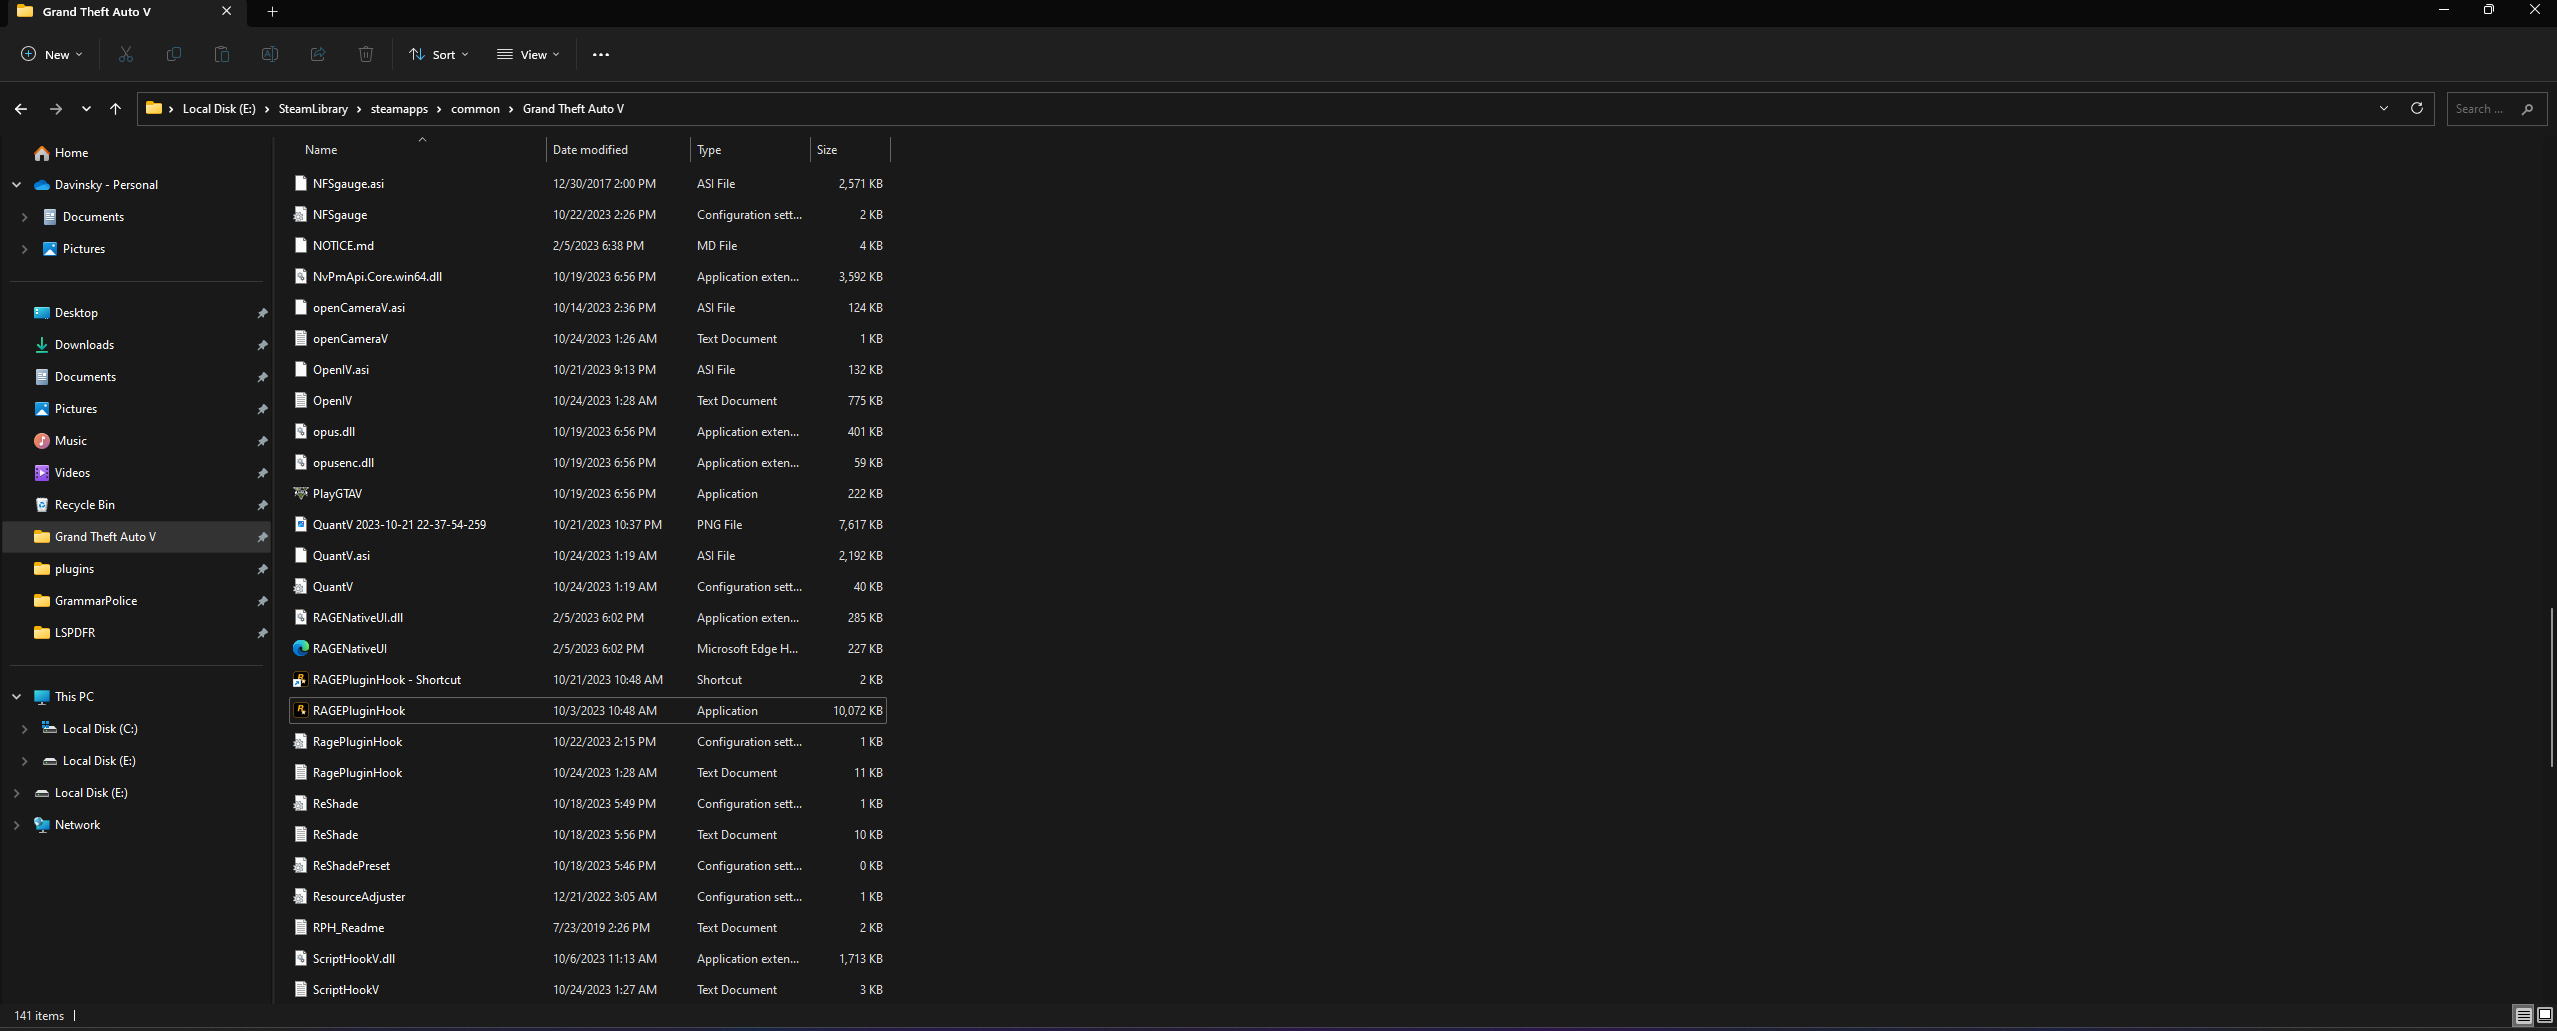2557x1031 pixels.
Task: Click the Share toolbar icon
Action: [318, 54]
